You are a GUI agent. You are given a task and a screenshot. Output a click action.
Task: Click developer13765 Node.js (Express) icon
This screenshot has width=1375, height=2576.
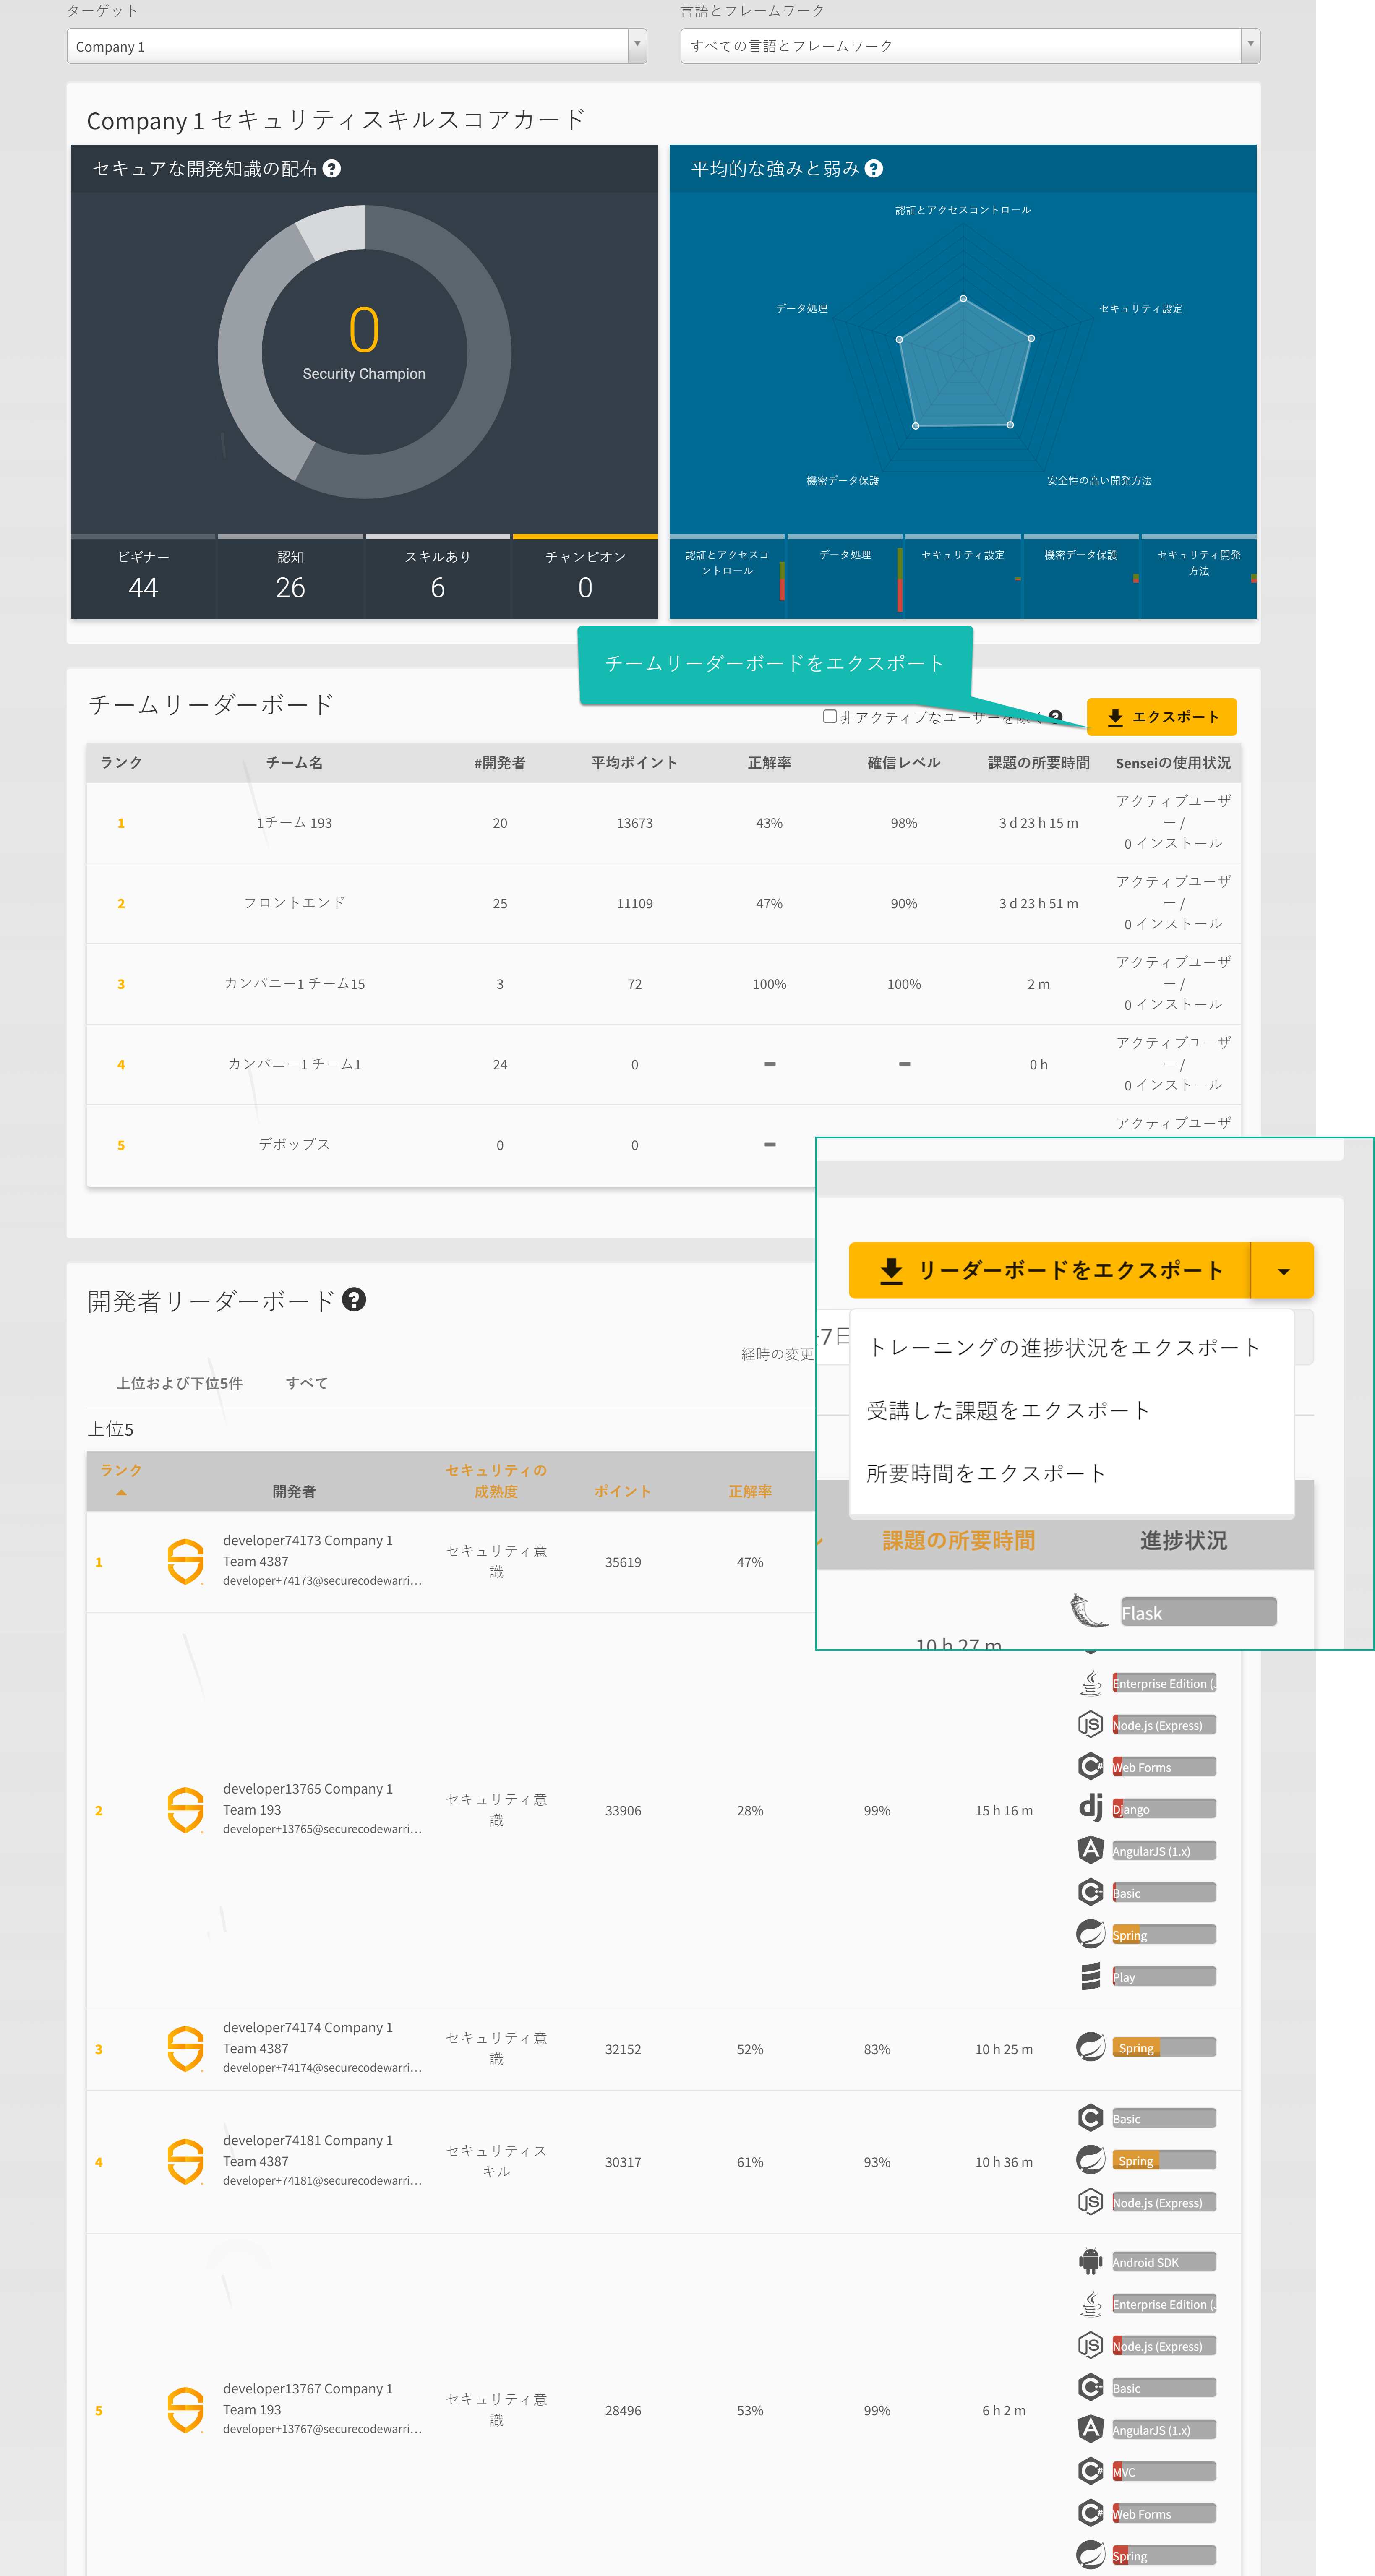(x=1090, y=1724)
